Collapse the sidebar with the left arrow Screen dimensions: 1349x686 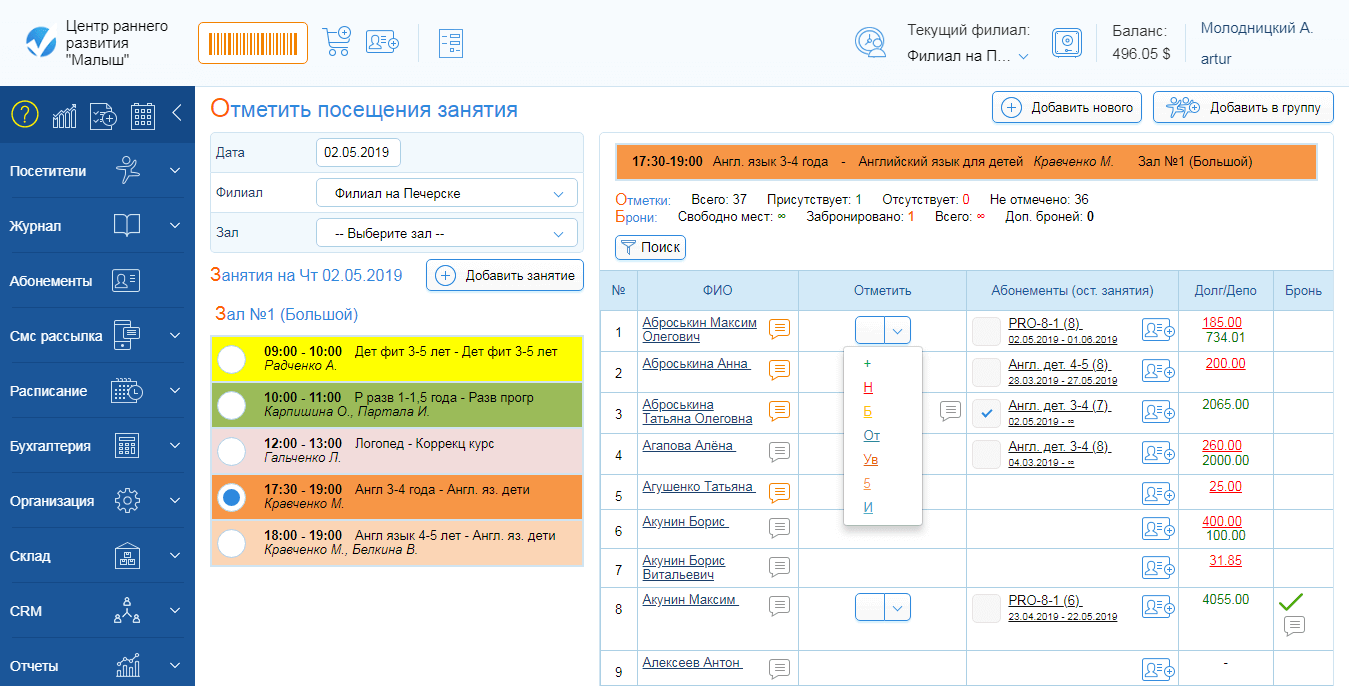177,113
